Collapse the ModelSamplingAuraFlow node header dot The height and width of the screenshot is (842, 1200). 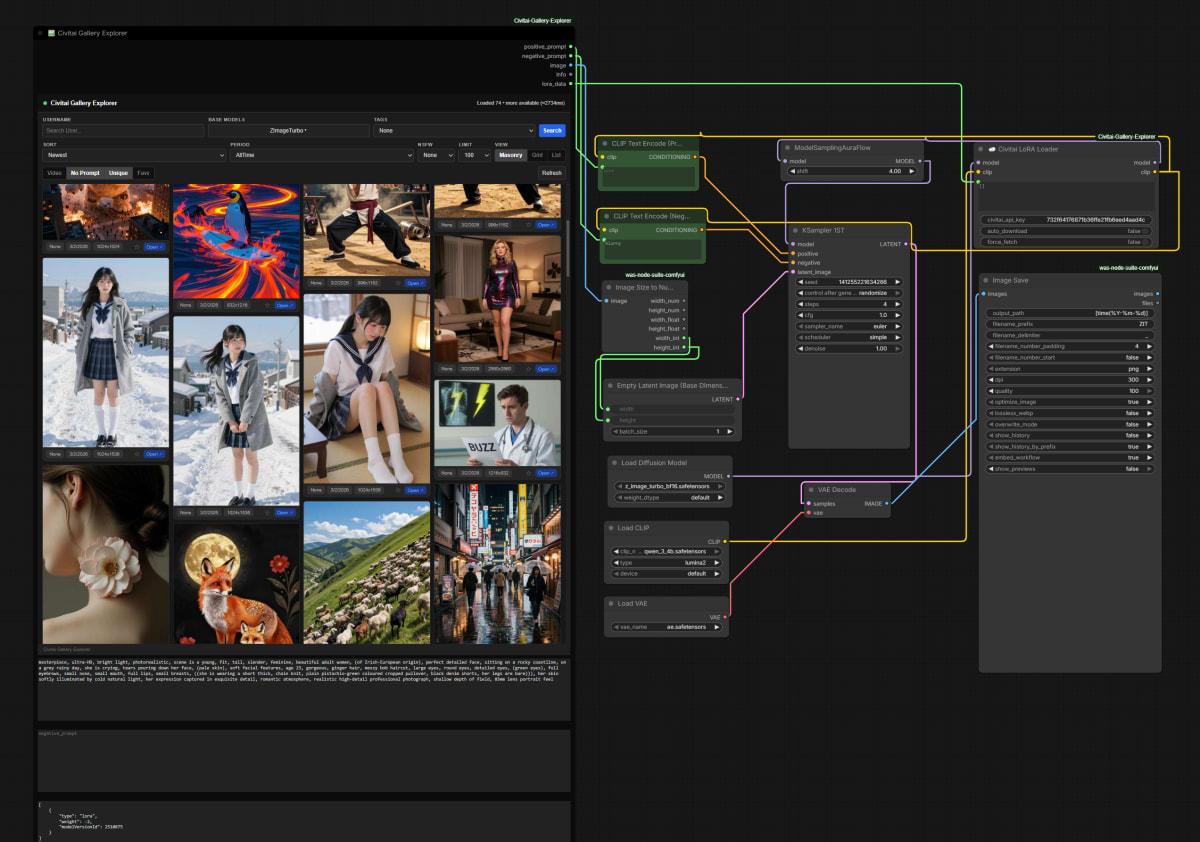point(787,148)
